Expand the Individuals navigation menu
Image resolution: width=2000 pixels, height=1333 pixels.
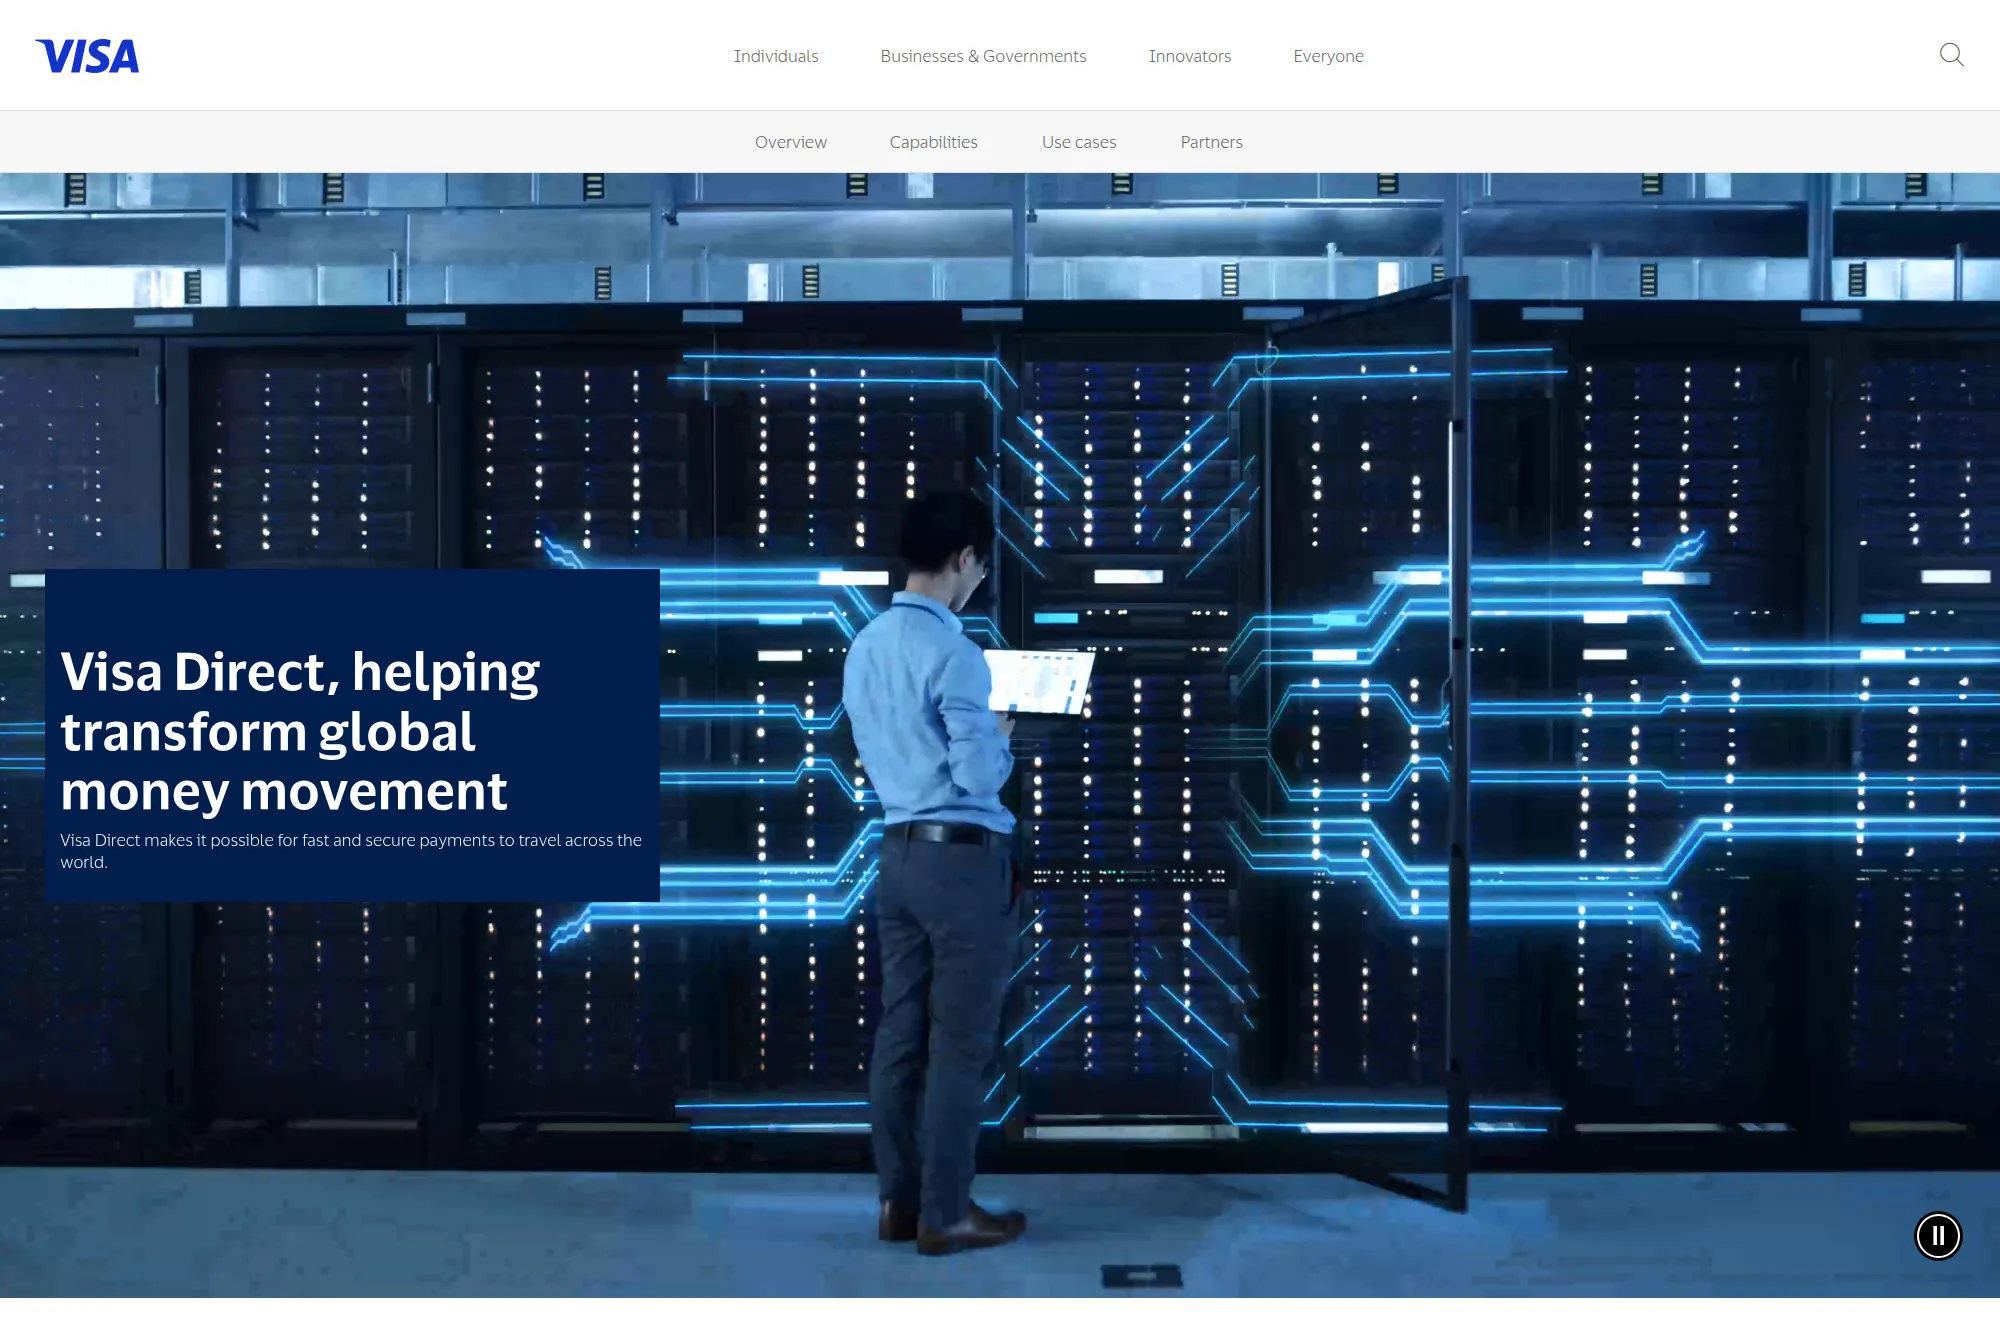point(775,56)
